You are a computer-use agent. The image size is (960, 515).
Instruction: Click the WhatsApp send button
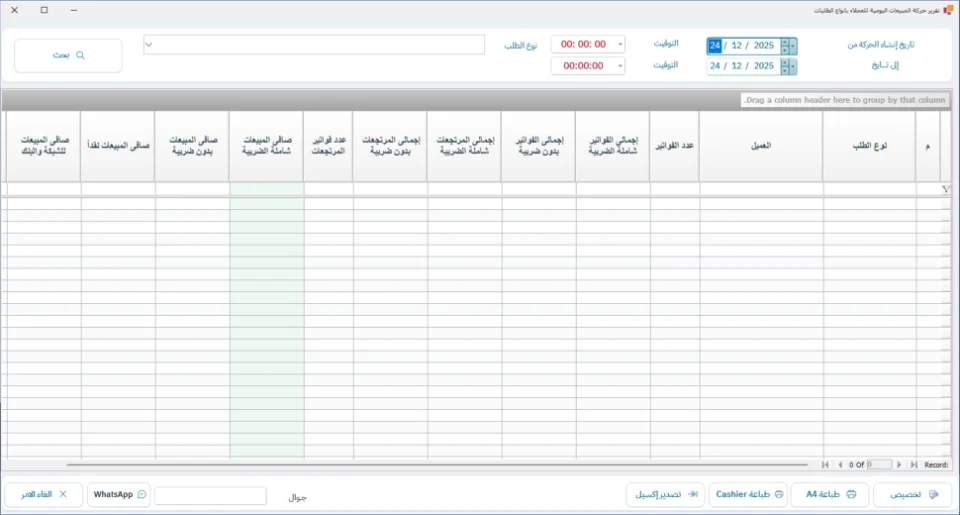point(119,494)
